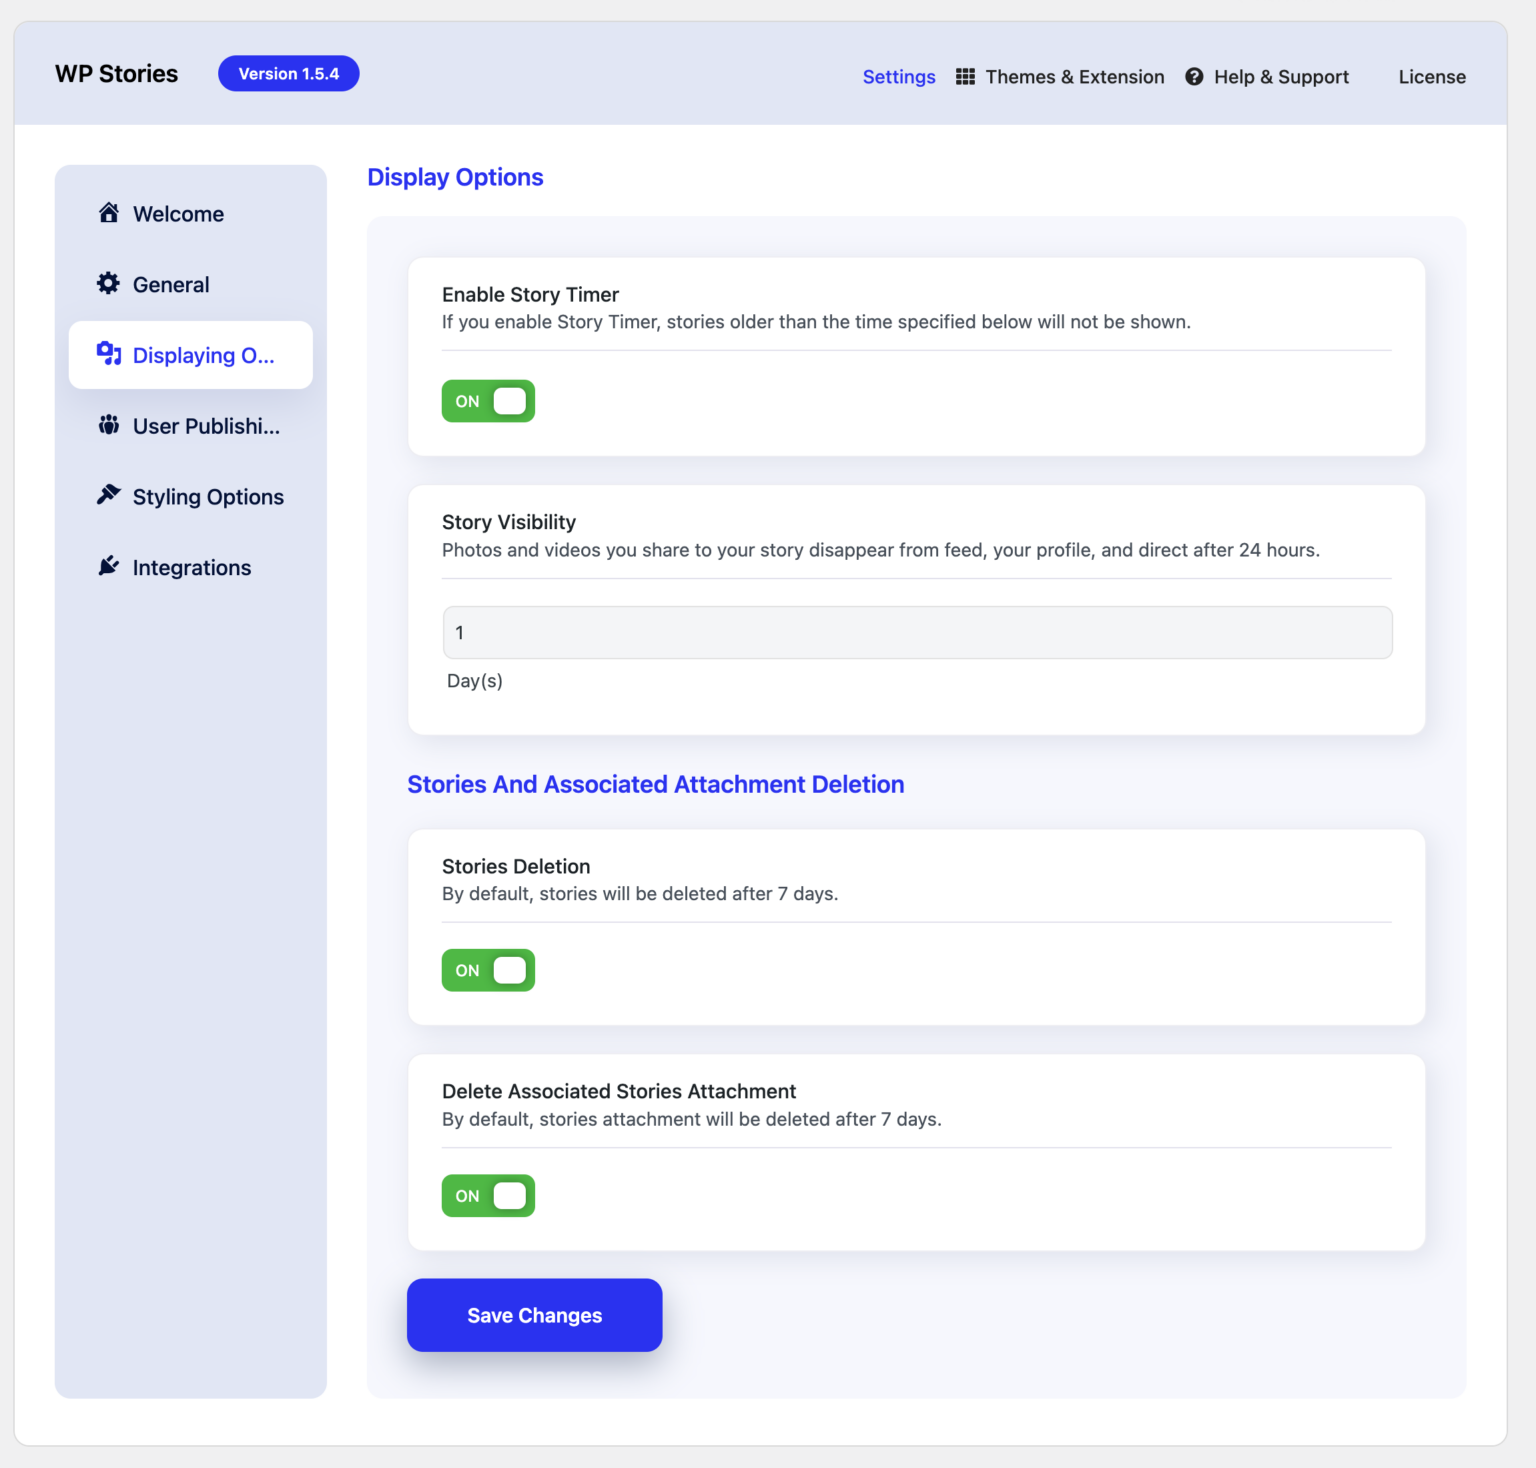Select the Styling Options brush icon
The height and width of the screenshot is (1468, 1536).
[x=109, y=494]
